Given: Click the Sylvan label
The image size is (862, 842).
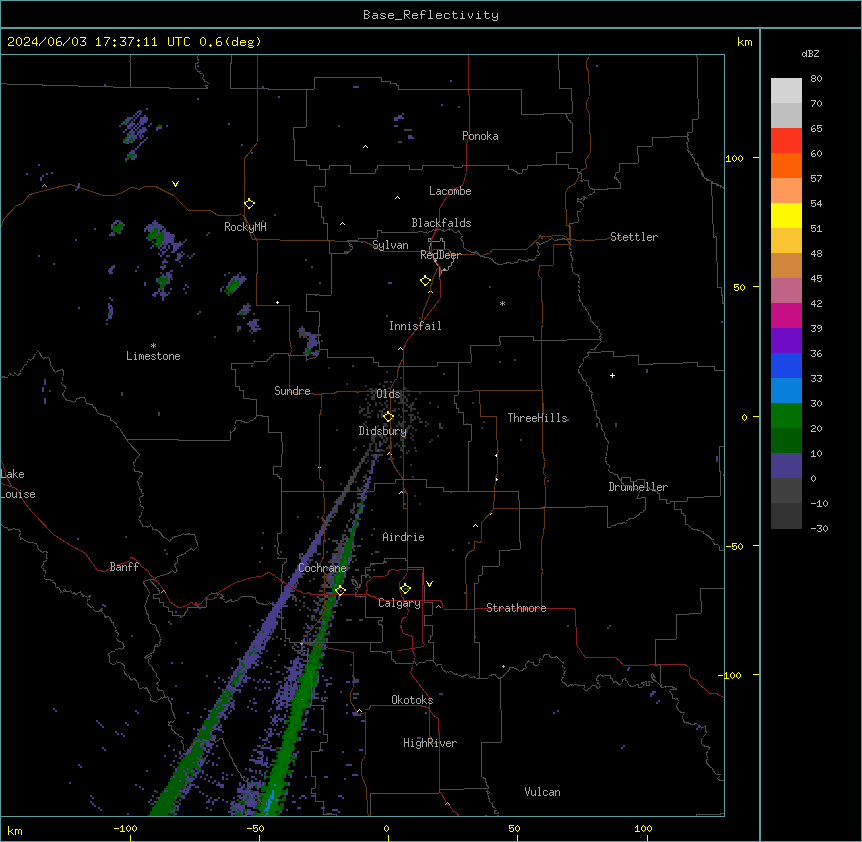Looking at the screenshot, I should tap(390, 245).
